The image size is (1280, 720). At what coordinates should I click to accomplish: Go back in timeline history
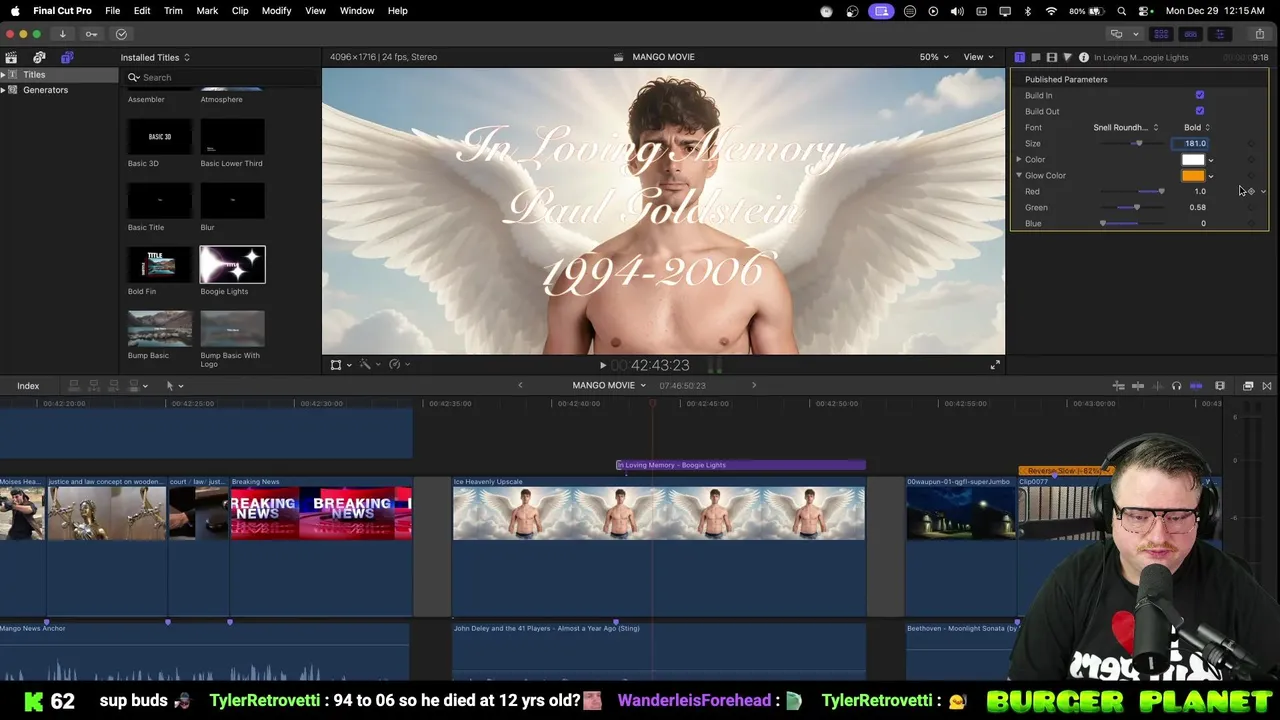(520, 385)
